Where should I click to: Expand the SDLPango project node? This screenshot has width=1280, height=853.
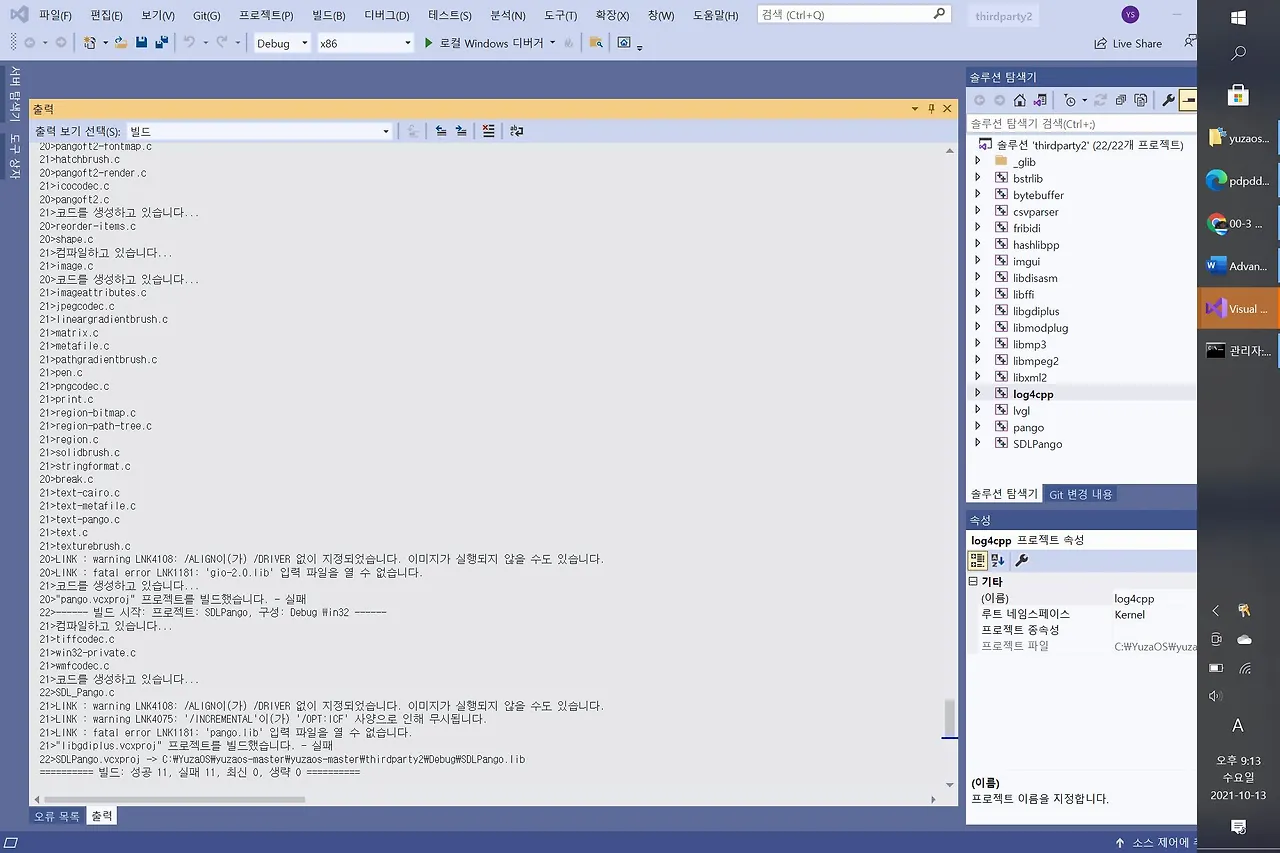pos(978,444)
